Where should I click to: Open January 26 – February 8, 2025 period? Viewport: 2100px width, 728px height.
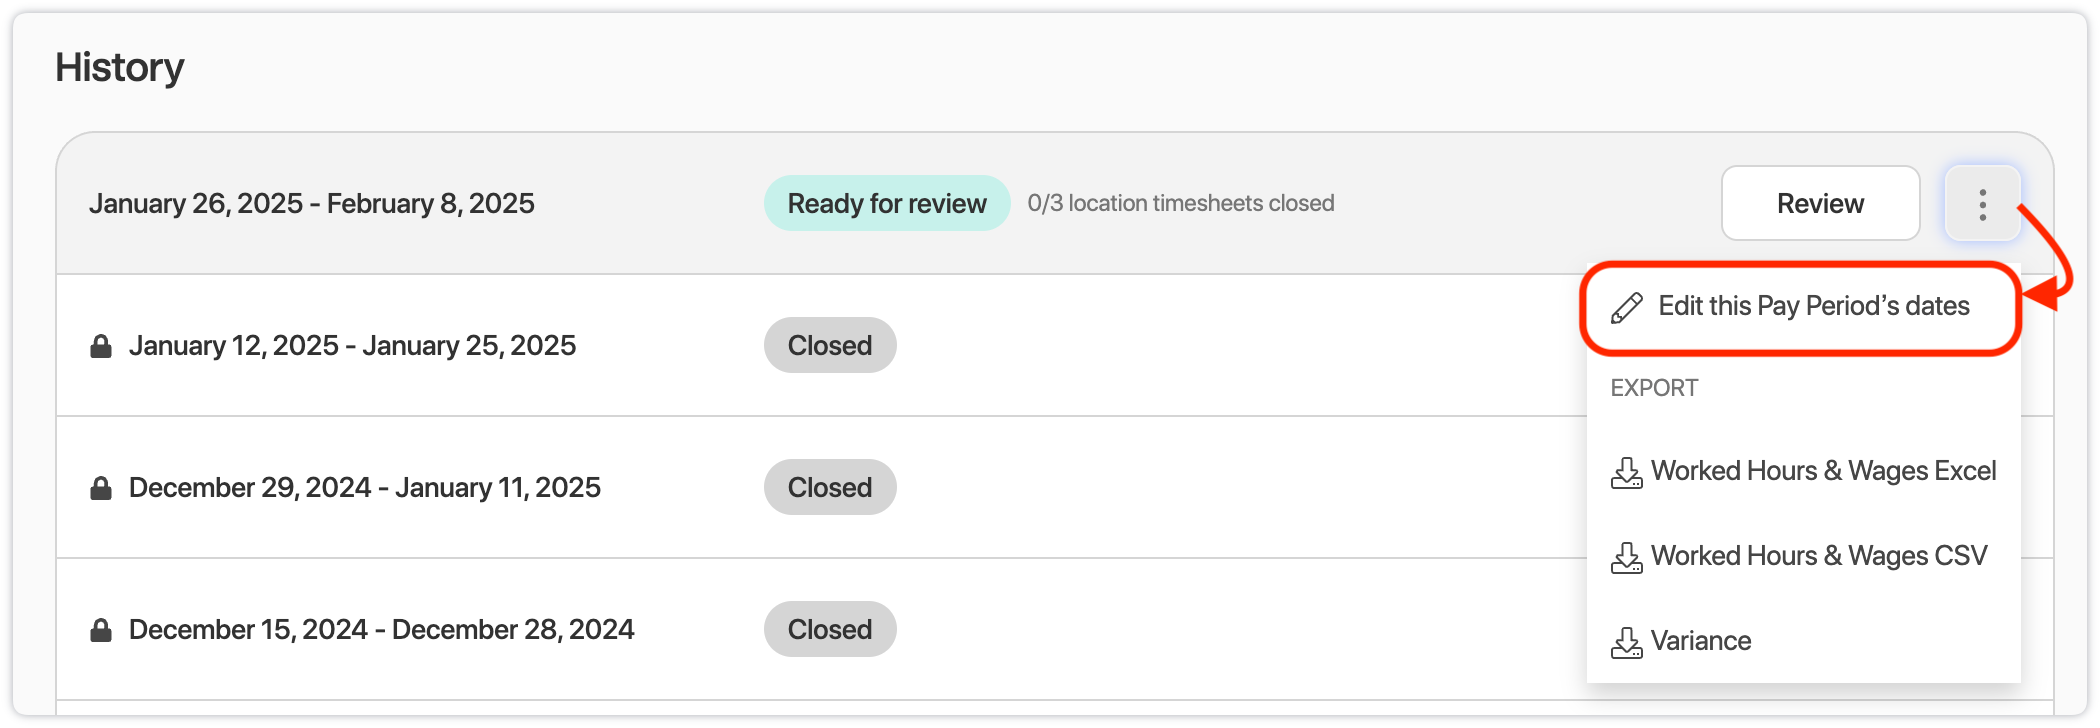312,204
